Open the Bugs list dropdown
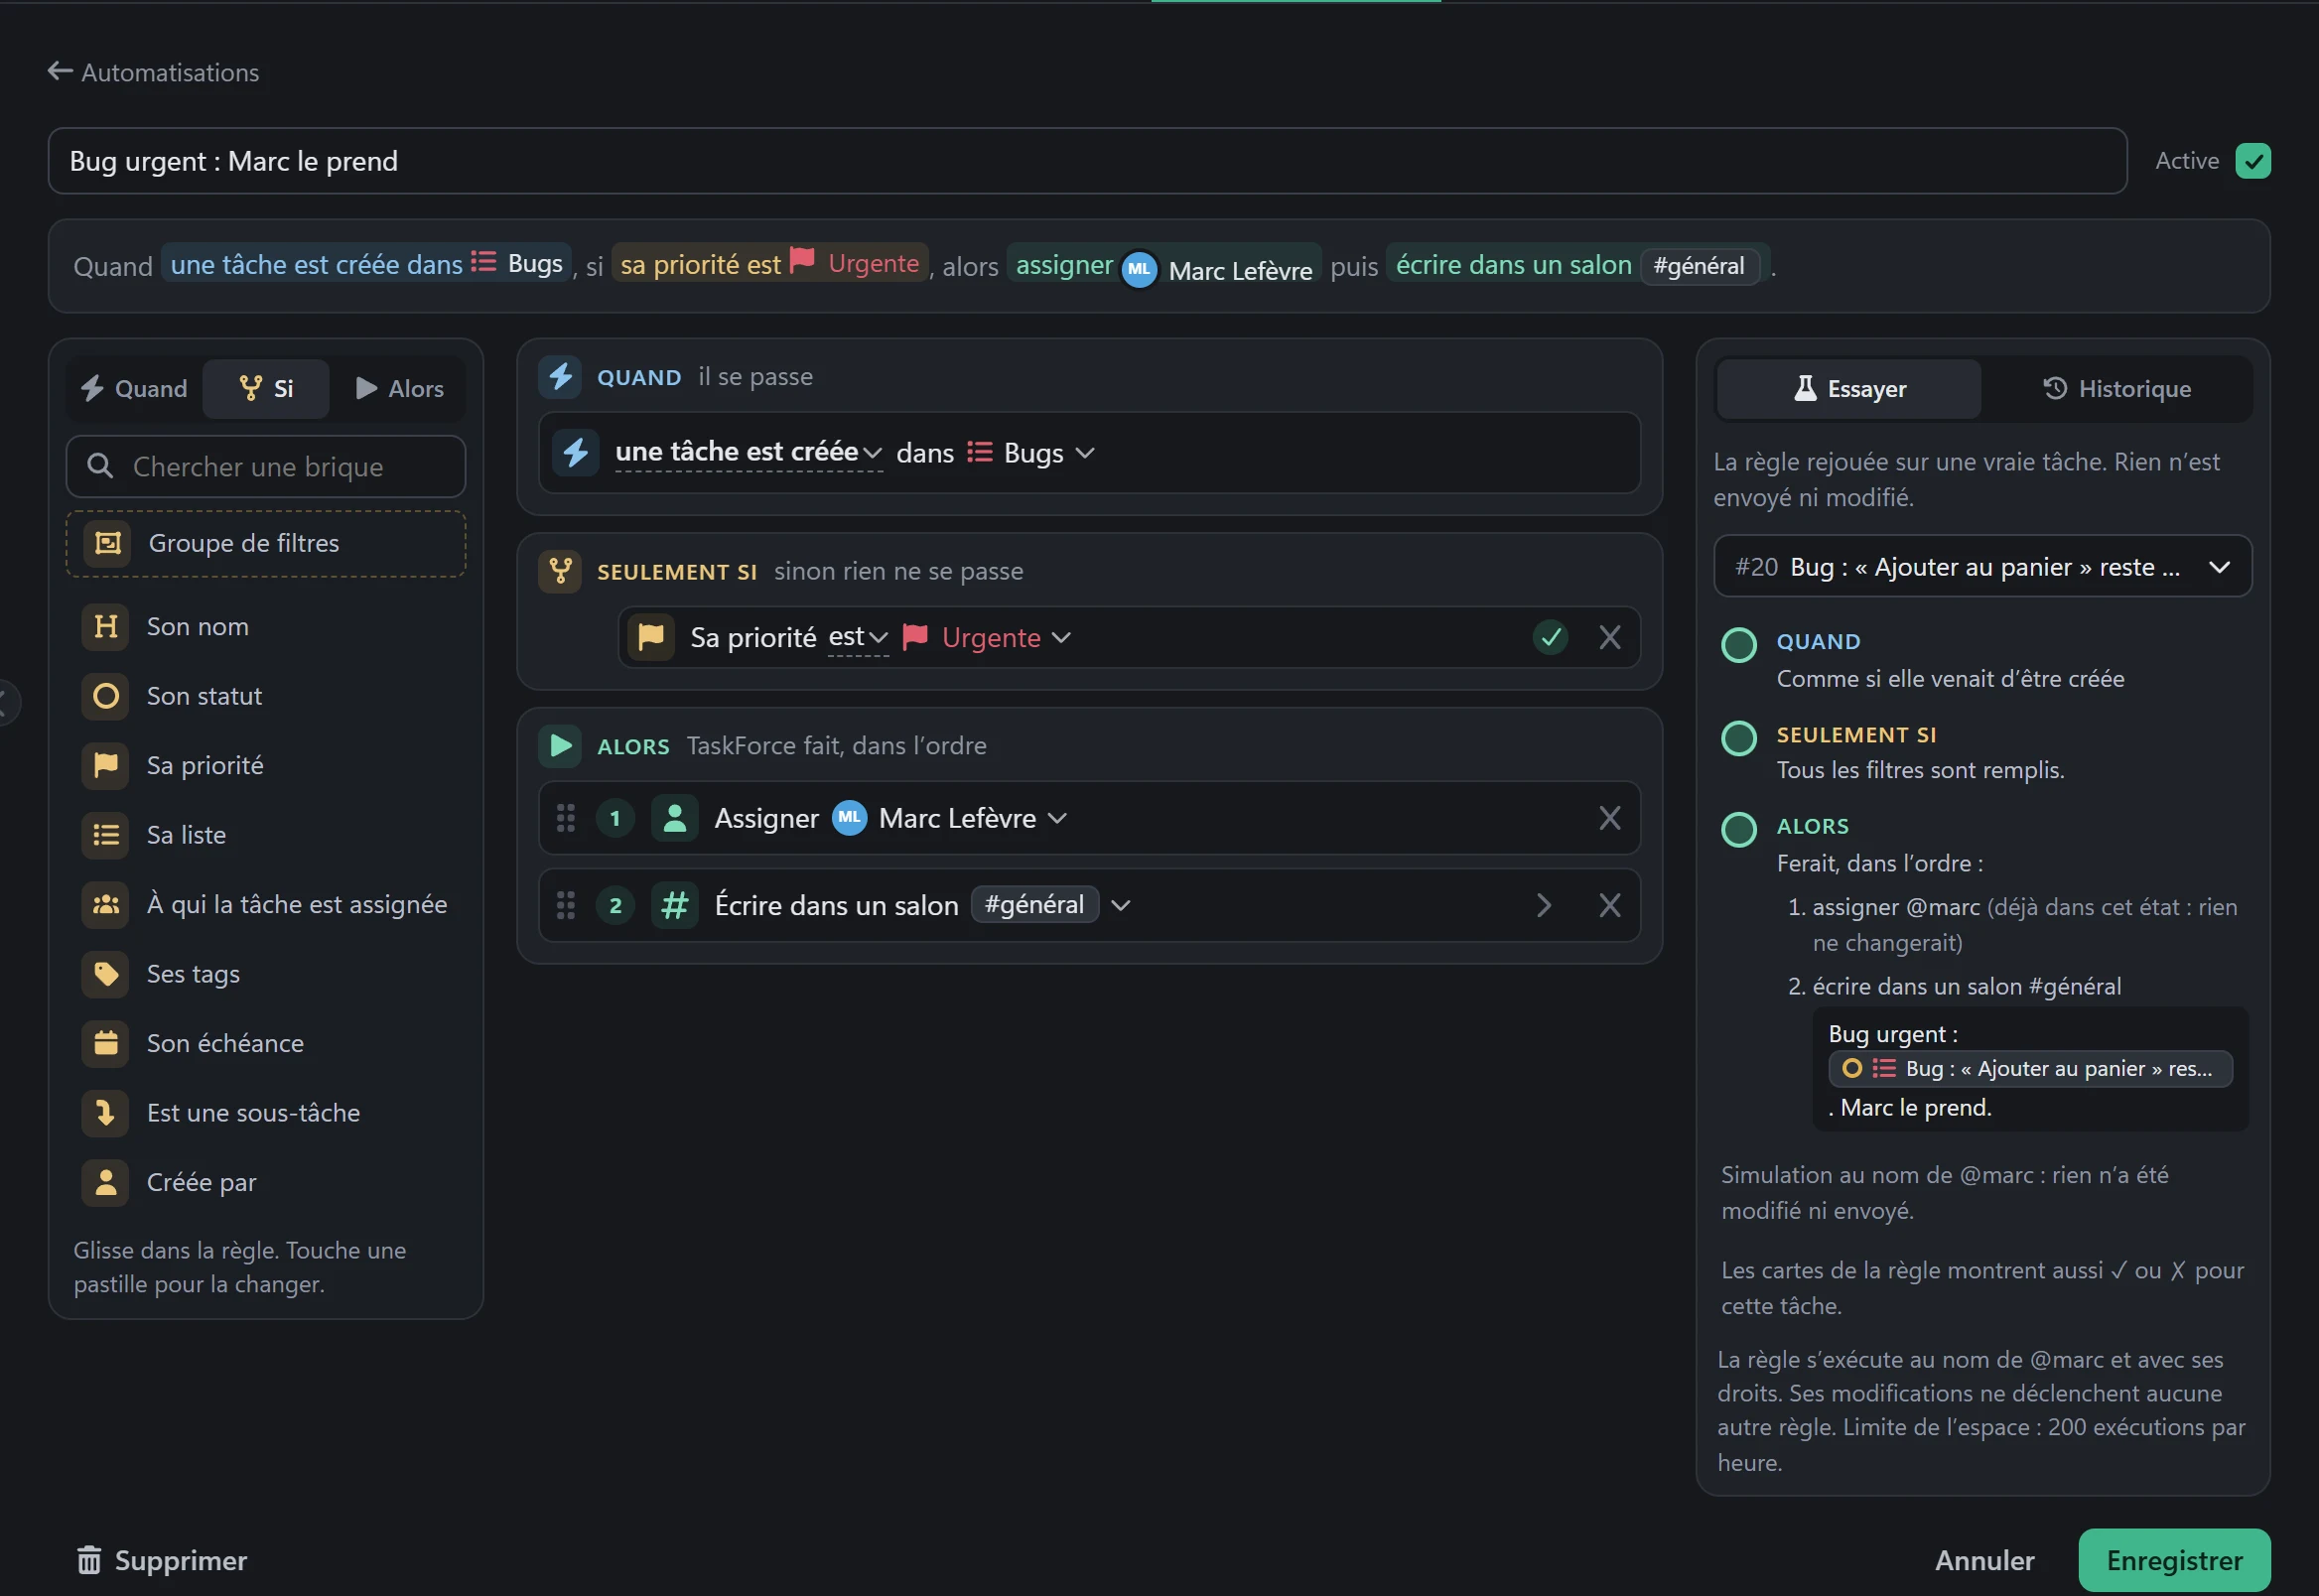Viewport: 2319px width, 1596px height. [1031, 453]
